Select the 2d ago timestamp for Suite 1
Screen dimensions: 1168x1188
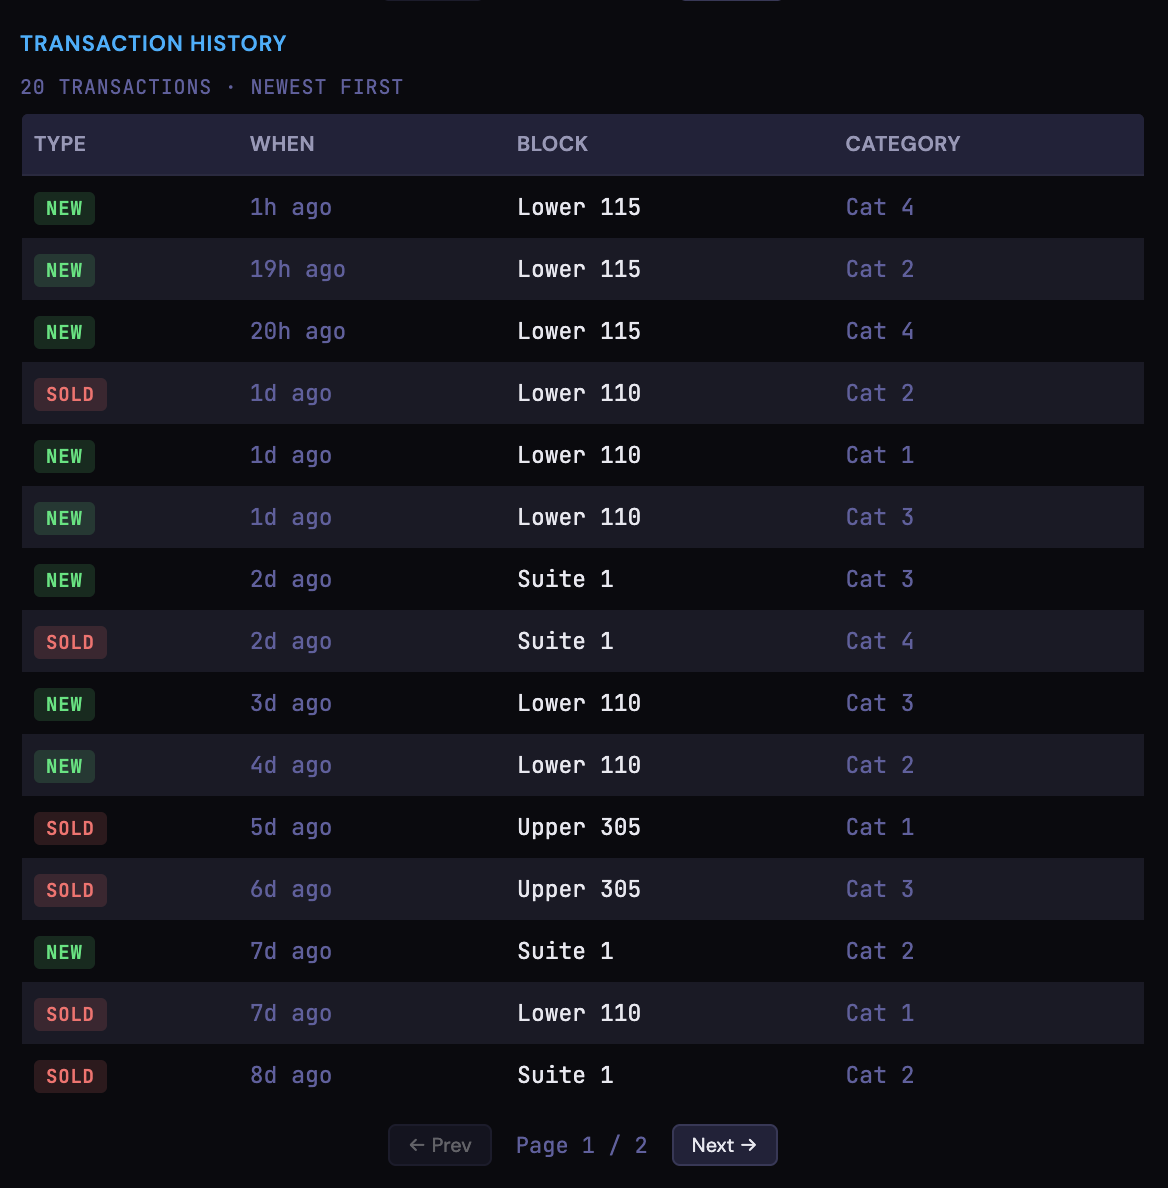coord(291,579)
